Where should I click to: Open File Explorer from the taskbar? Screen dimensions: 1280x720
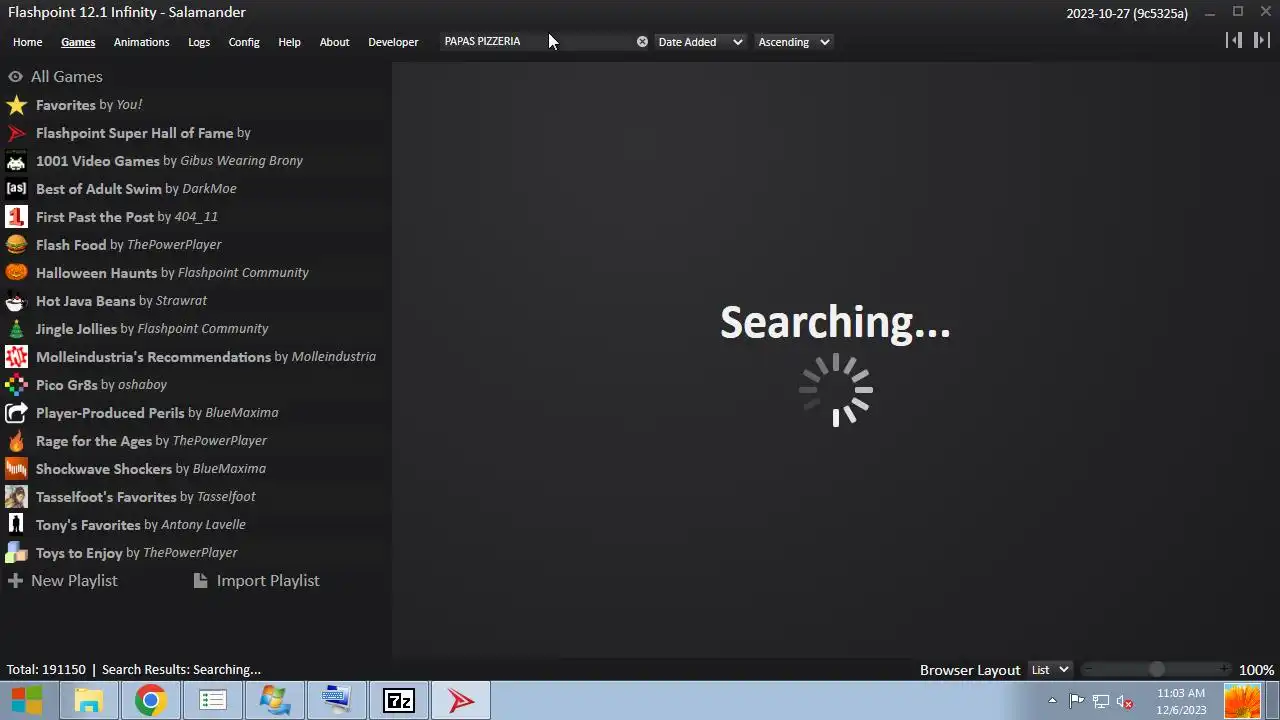[x=88, y=701]
